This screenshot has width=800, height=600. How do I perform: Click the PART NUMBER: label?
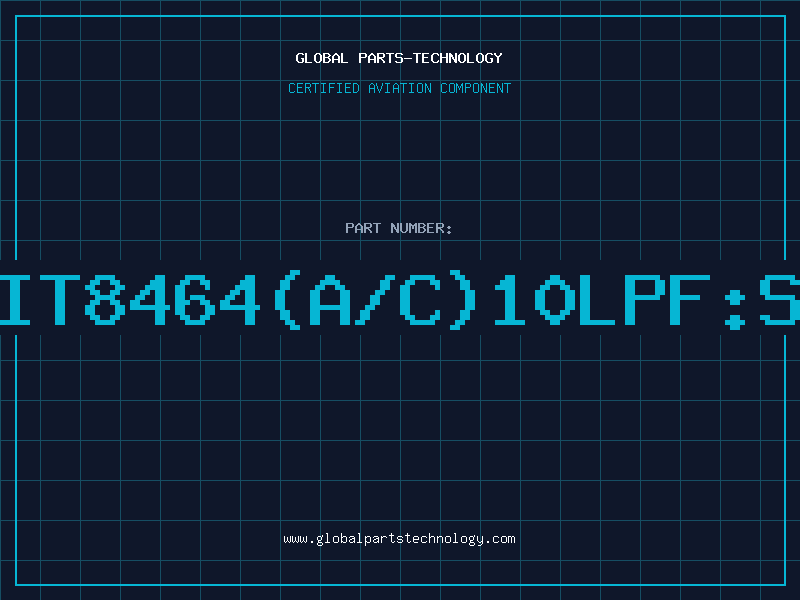tap(399, 228)
